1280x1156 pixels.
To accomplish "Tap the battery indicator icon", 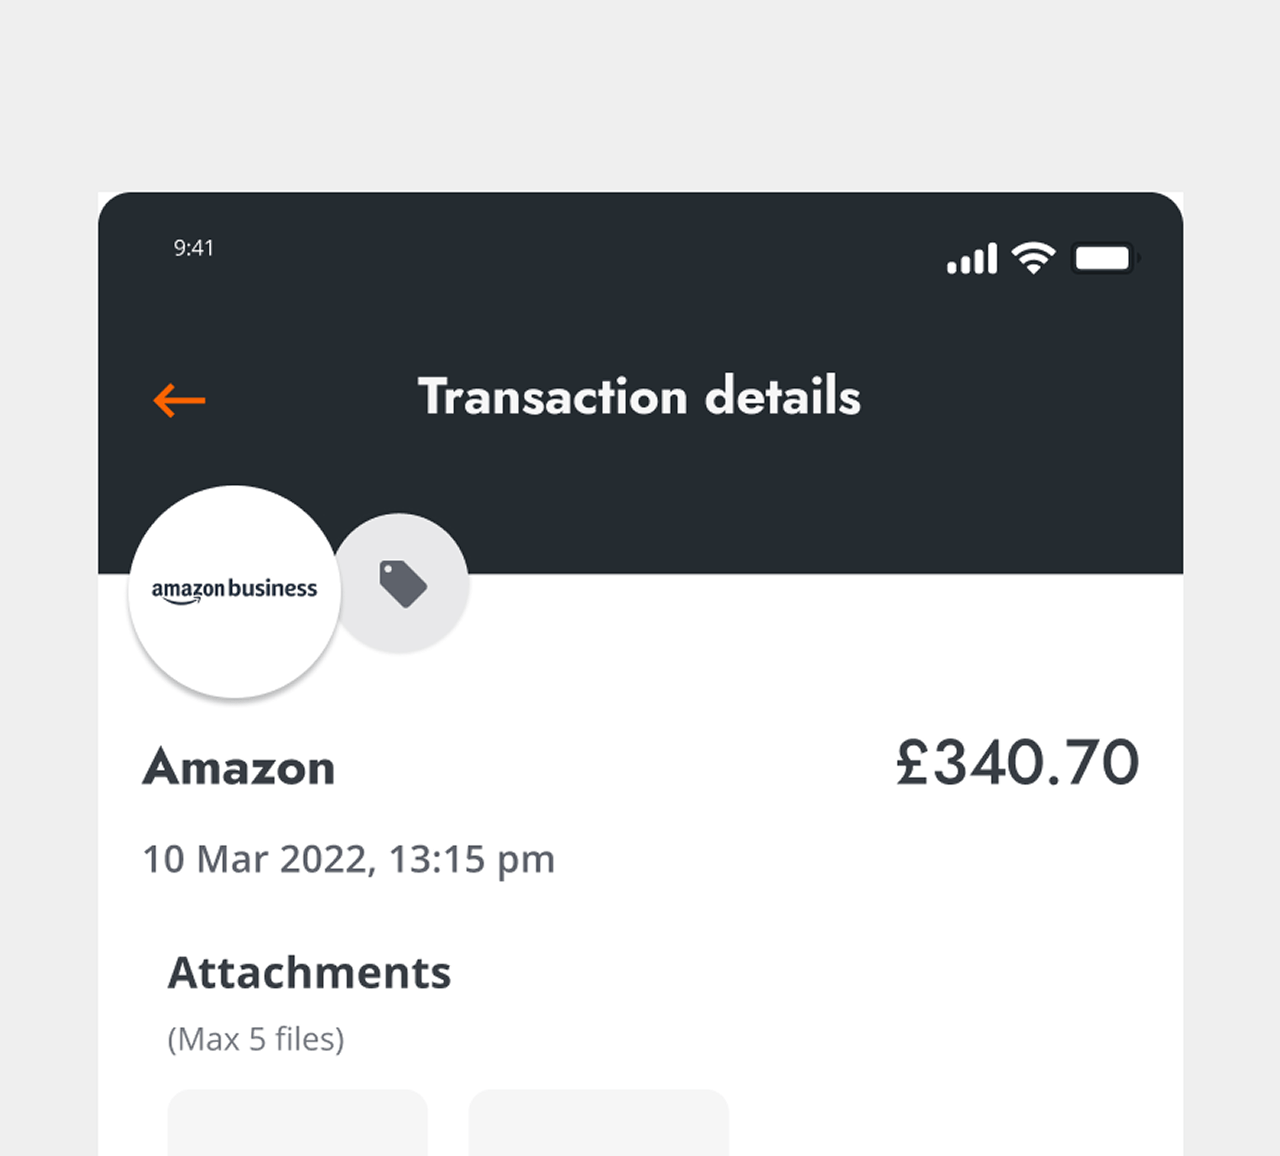I will 1105,258.
